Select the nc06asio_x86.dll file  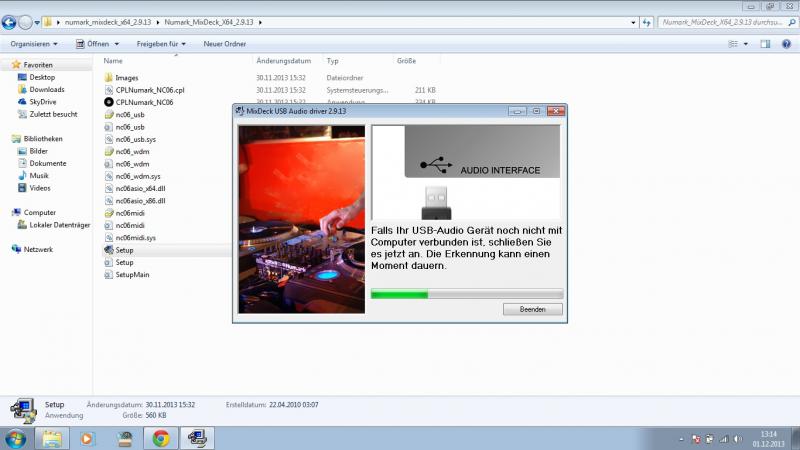[x=140, y=201]
